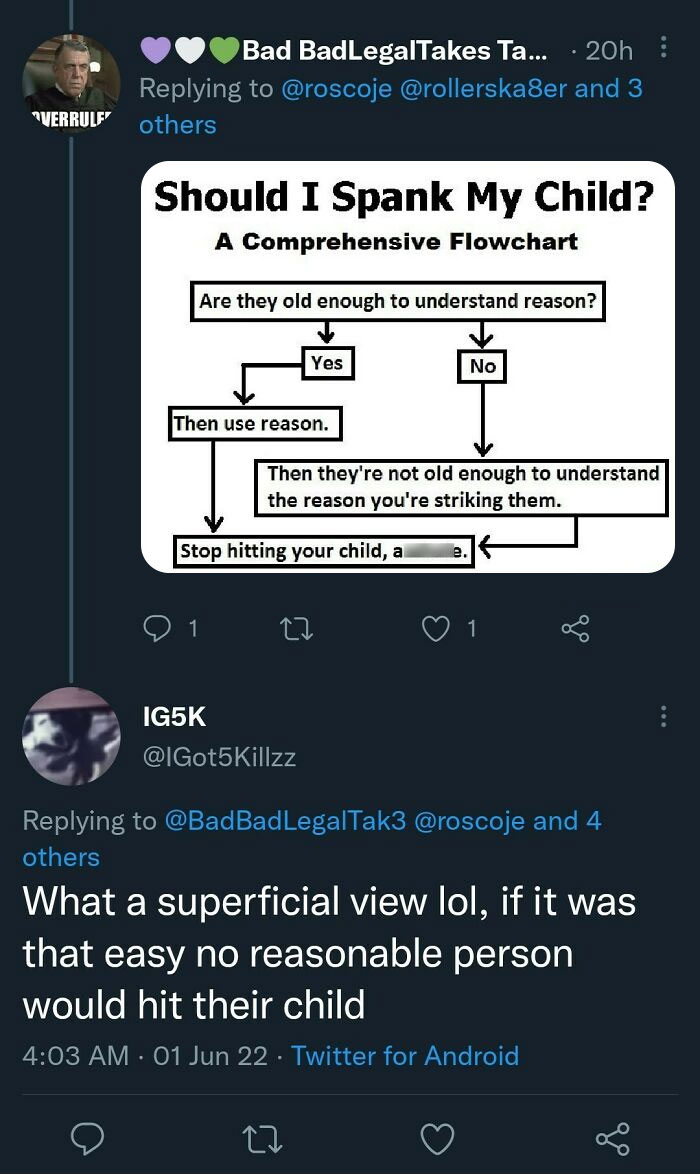Like the flowchart tweet
This screenshot has height=1174, width=700.
click(435, 628)
